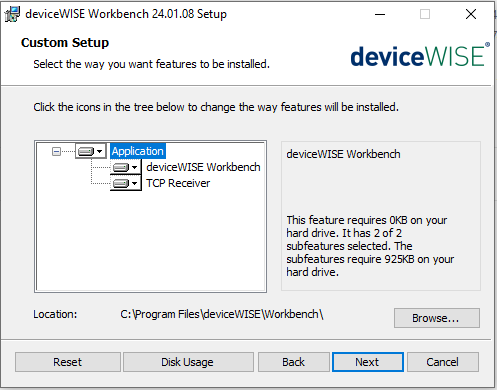Select the deviceWISE Workbench tree item

click(203, 167)
